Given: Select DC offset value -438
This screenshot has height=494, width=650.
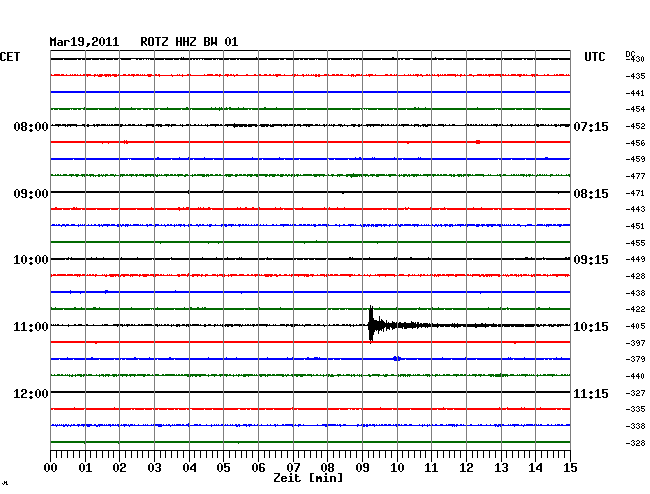Looking at the screenshot, I should (635, 293).
